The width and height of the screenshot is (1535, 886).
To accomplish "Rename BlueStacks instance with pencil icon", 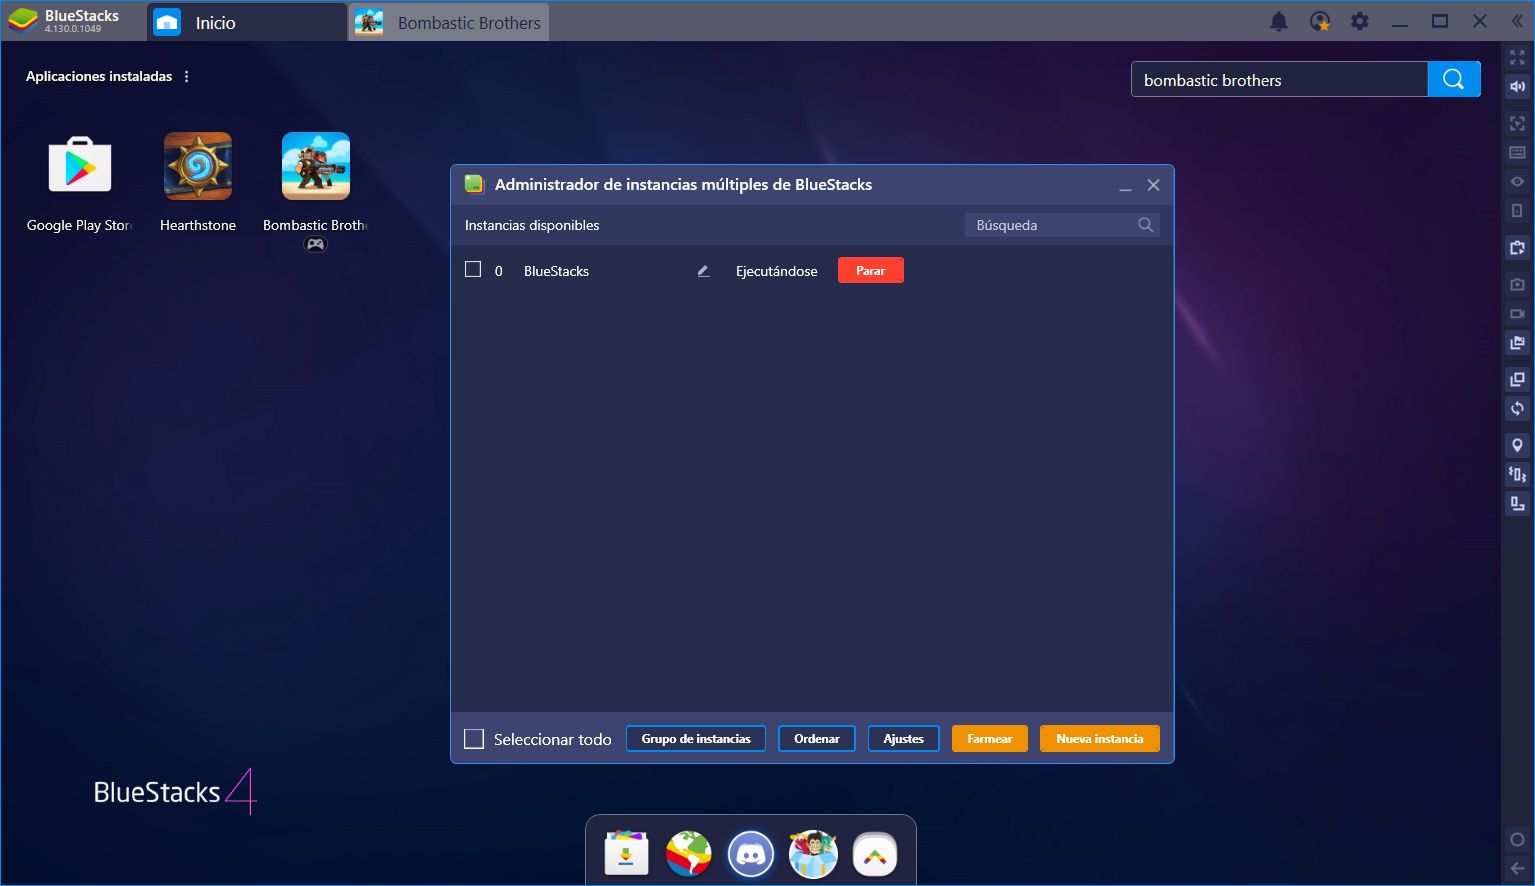I will [x=703, y=271].
